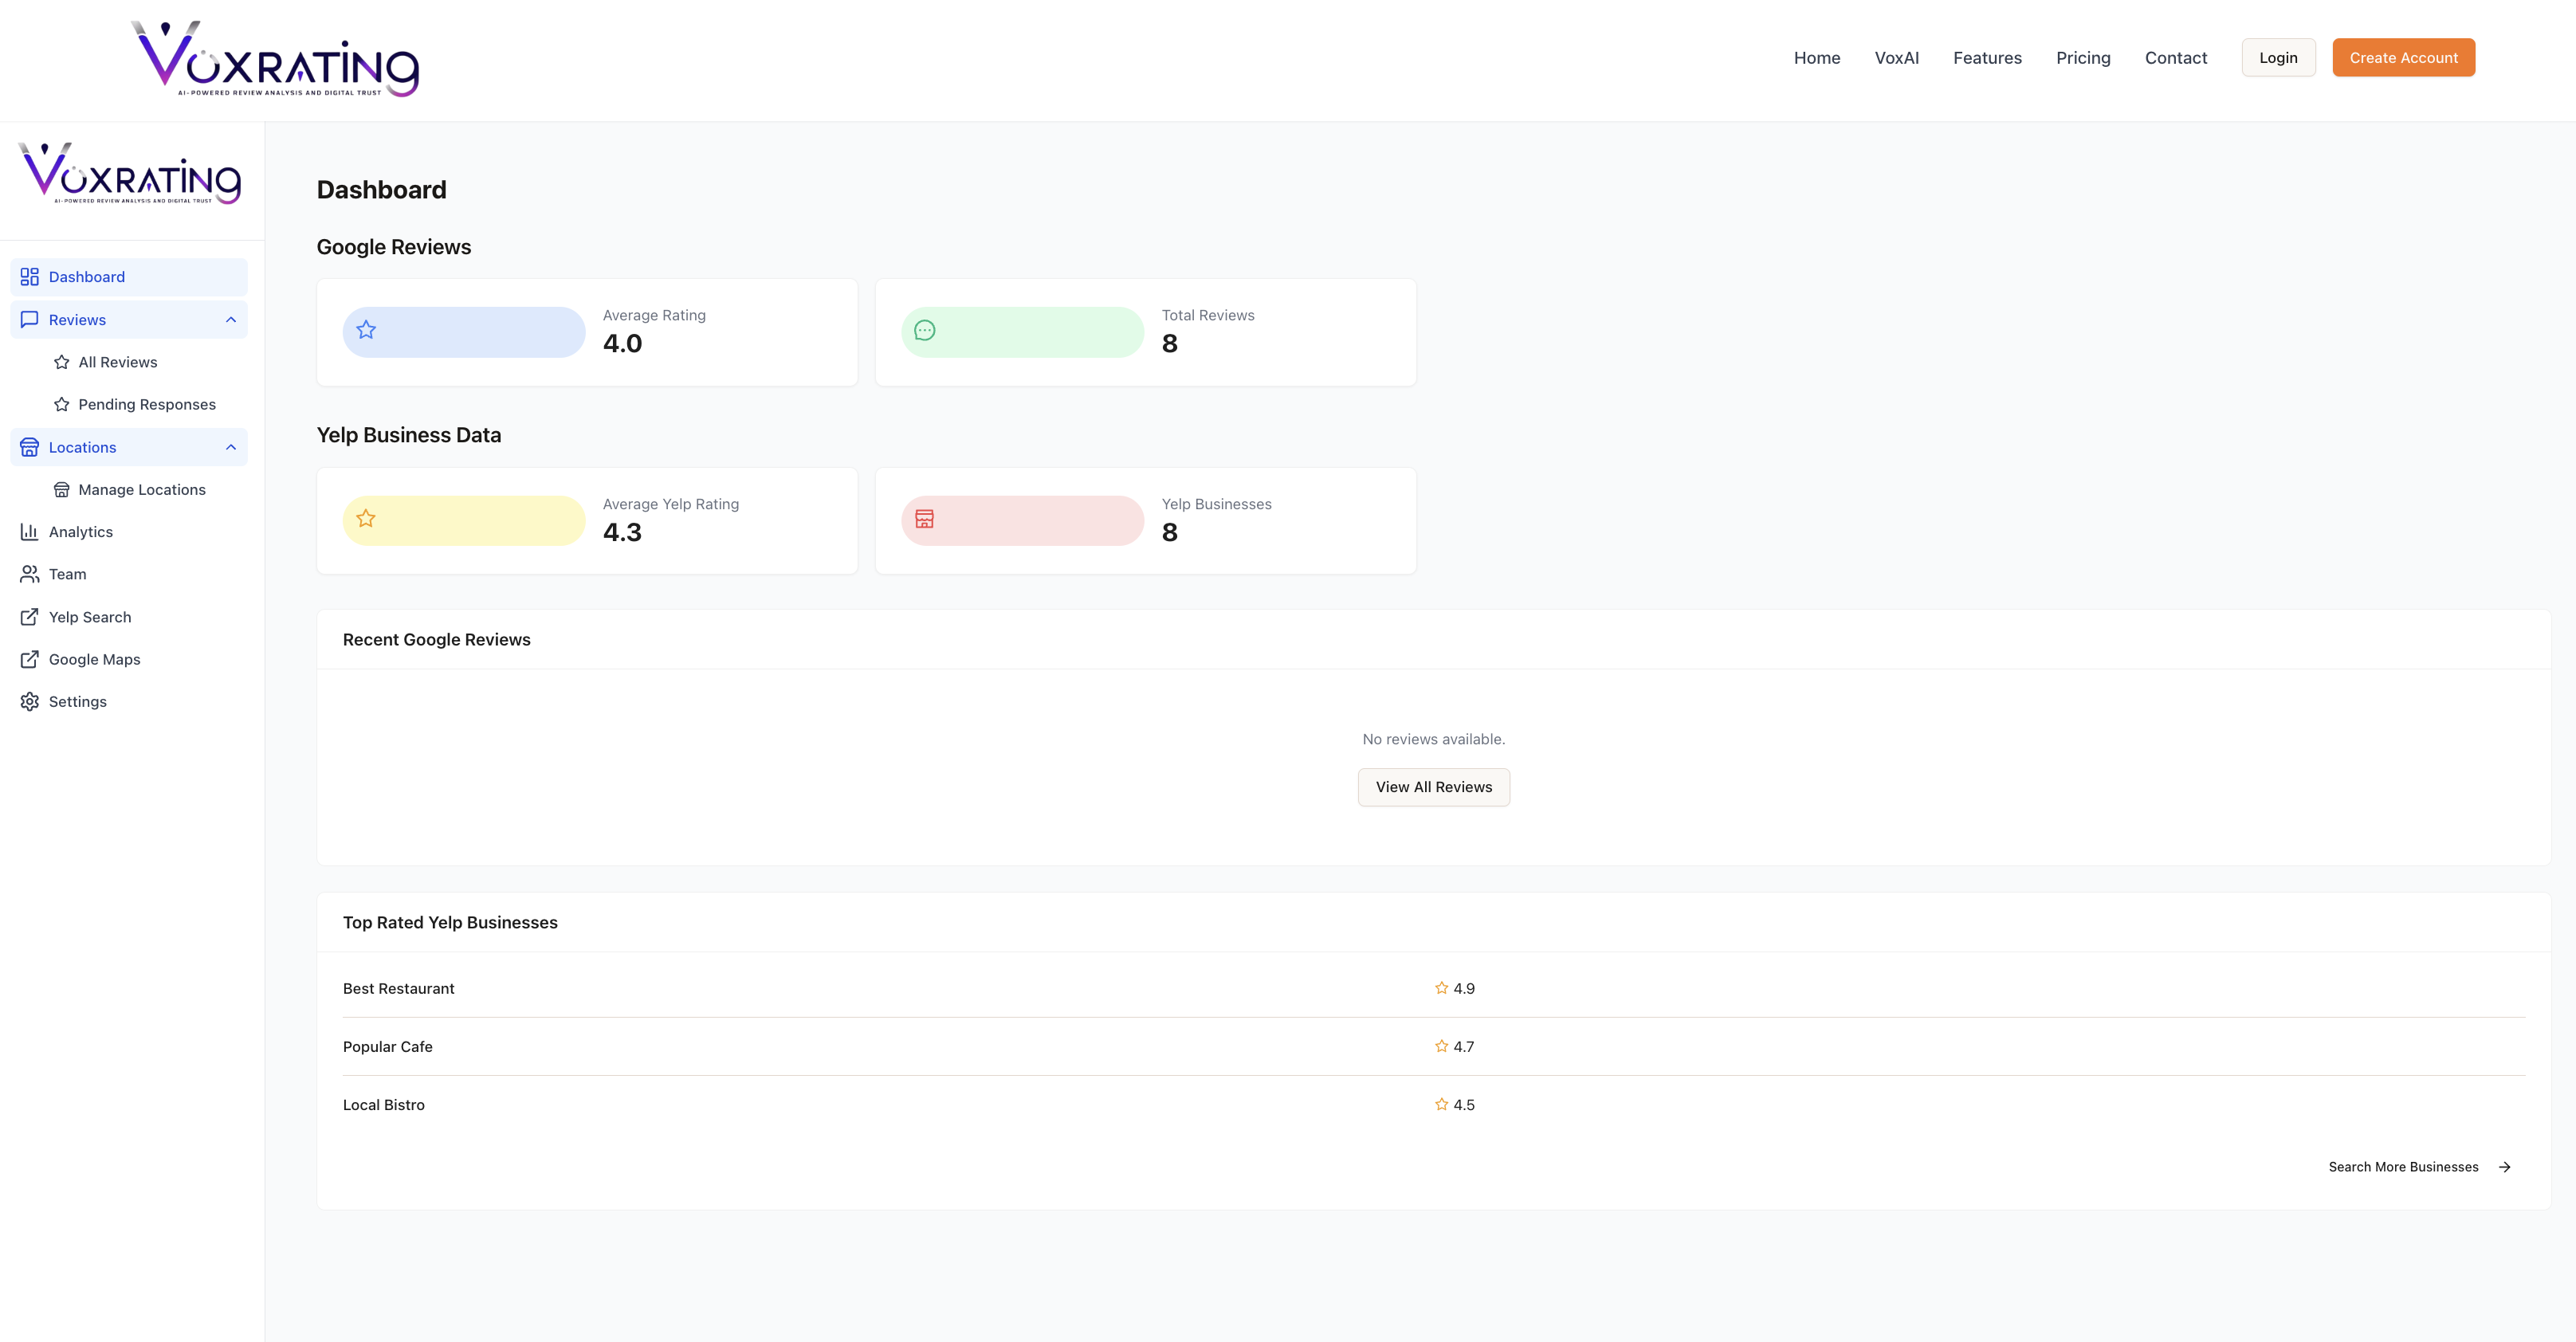
Task: Click the Best Restaurant row name
Action: pyautogui.click(x=399, y=988)
